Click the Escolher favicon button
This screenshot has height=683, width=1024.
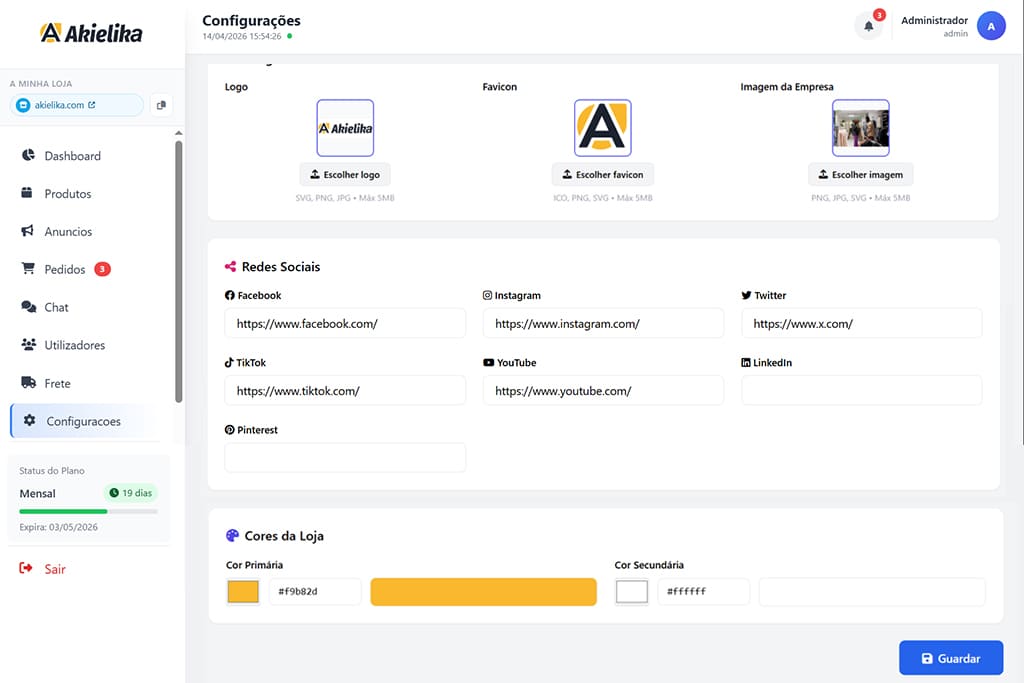pyautogui.click(x=602, y=175)
